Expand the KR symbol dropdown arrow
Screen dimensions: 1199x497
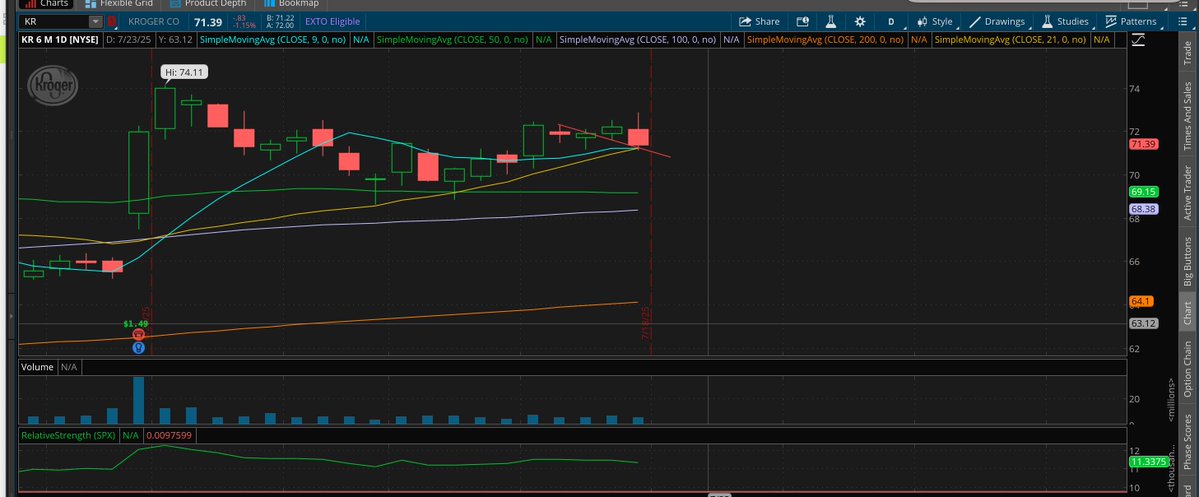pyautogui.click(x=95, y=21)
